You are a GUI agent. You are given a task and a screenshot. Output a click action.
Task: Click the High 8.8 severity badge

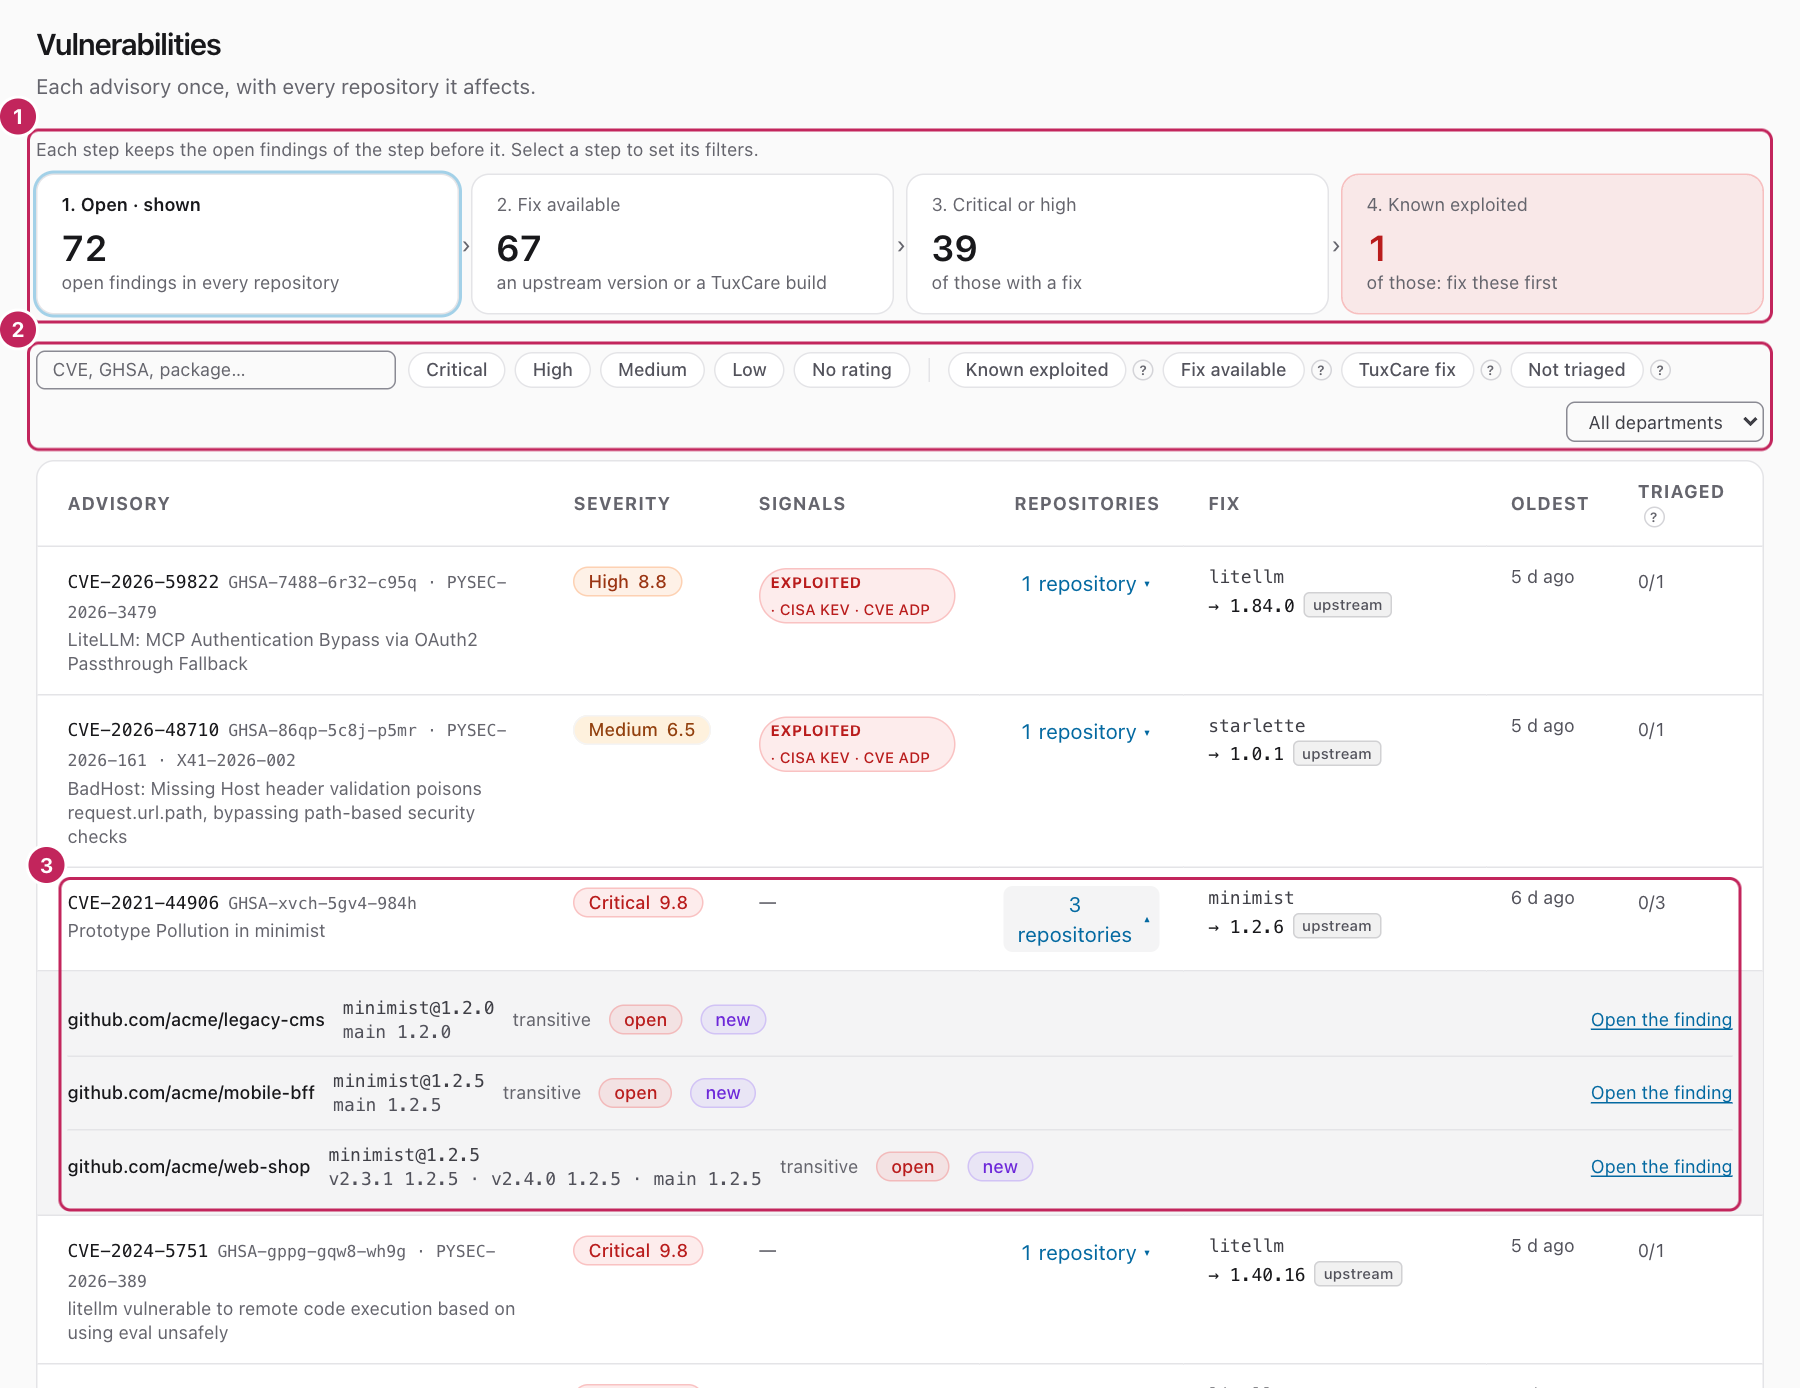pos(627,582)
